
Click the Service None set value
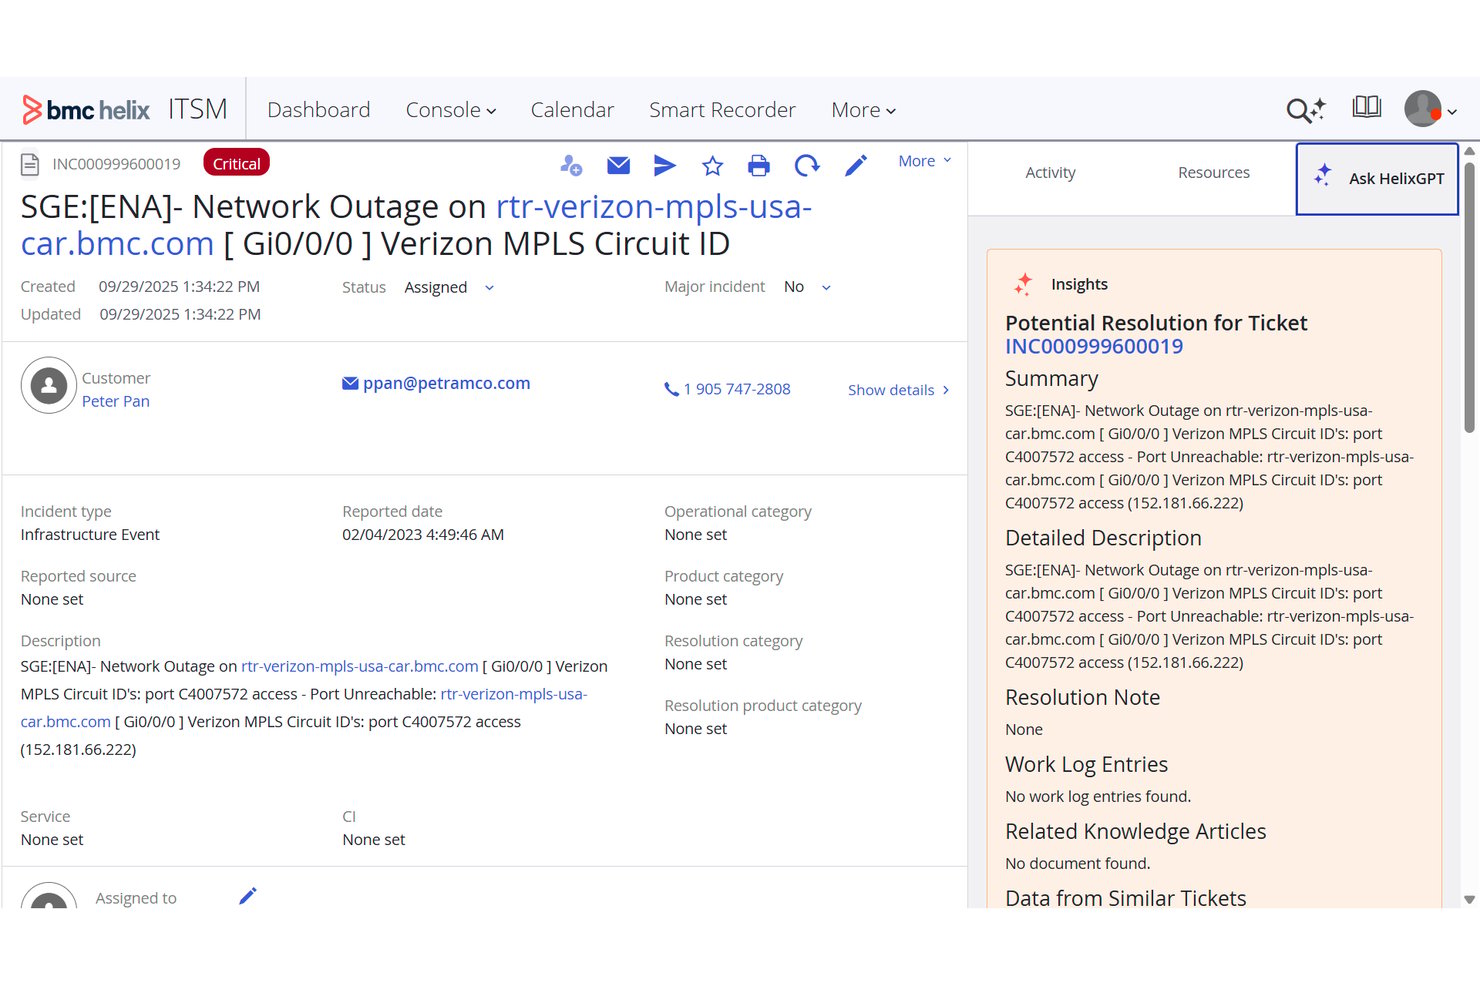tap(52, 840)
